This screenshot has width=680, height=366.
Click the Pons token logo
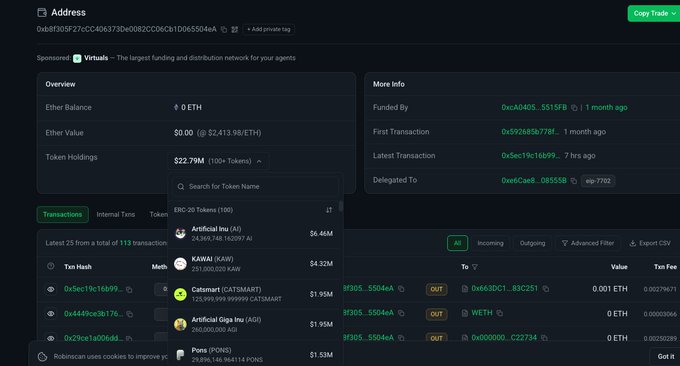[180, 355]
